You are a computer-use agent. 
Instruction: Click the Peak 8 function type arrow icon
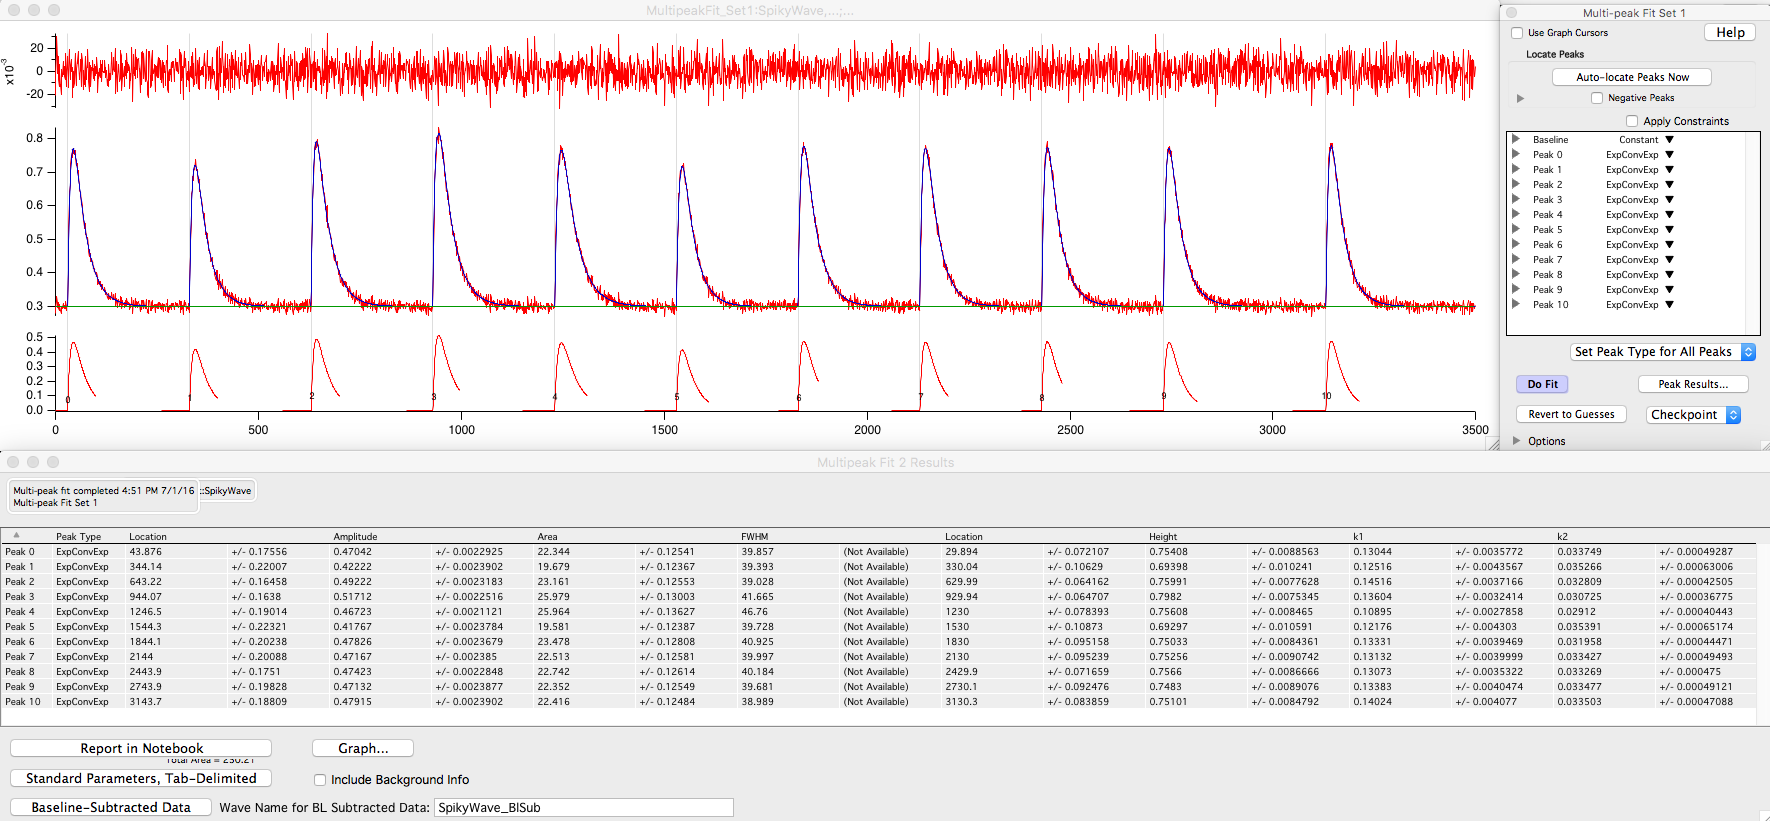[1669, 275]
